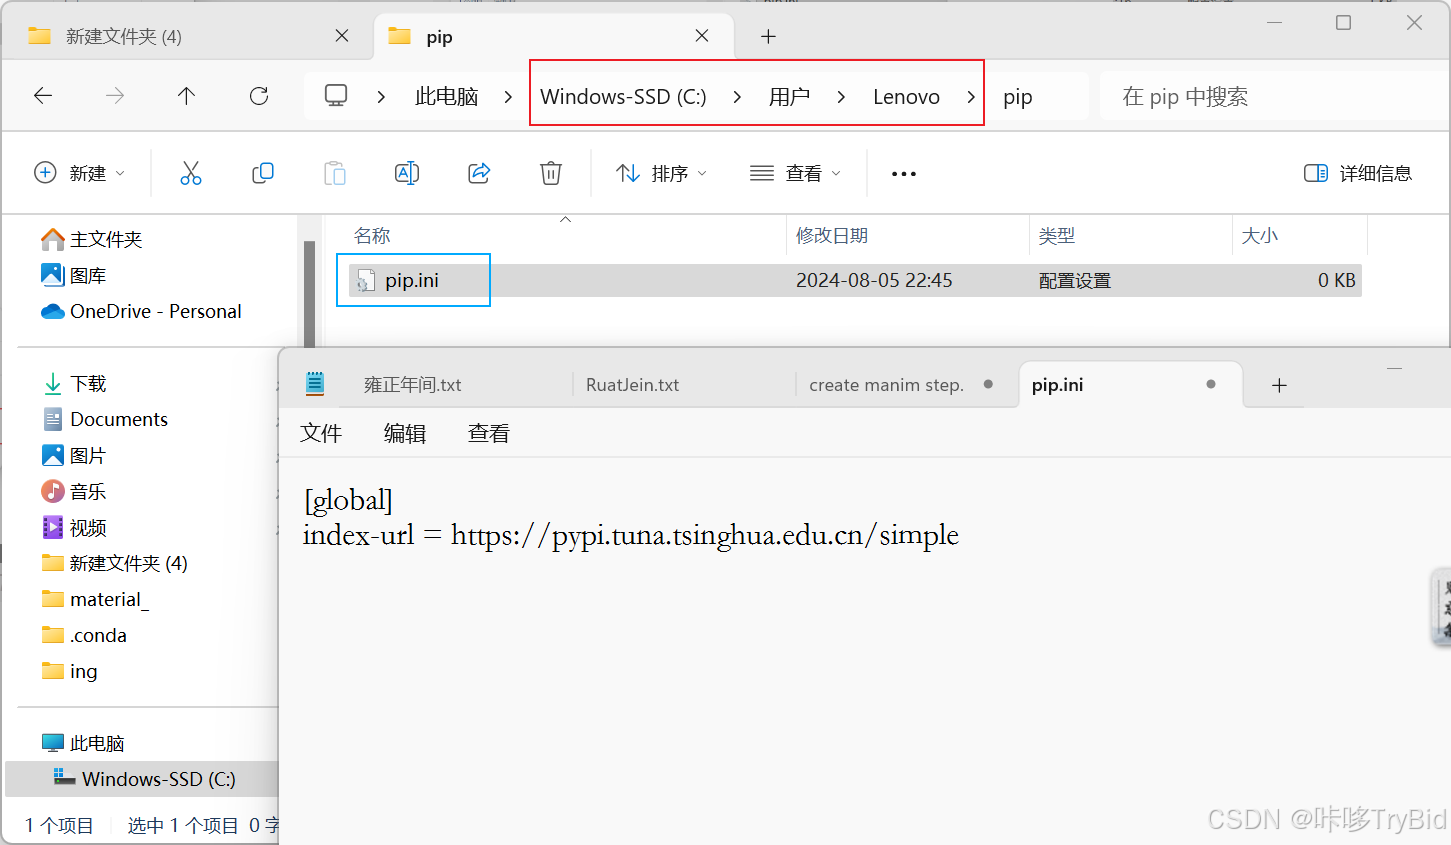Open material_ folder in sidebar
1451x845 pixels.
click(x=95, y=599)
